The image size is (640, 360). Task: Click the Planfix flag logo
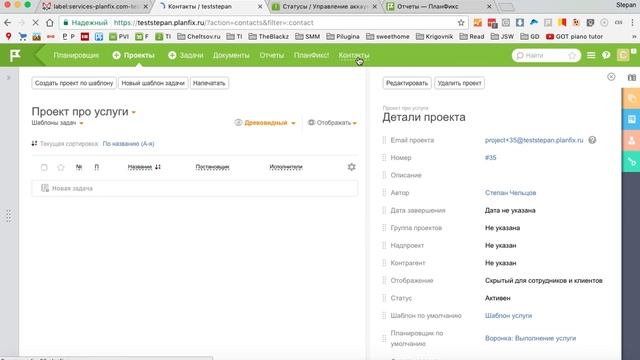(15, 55)
